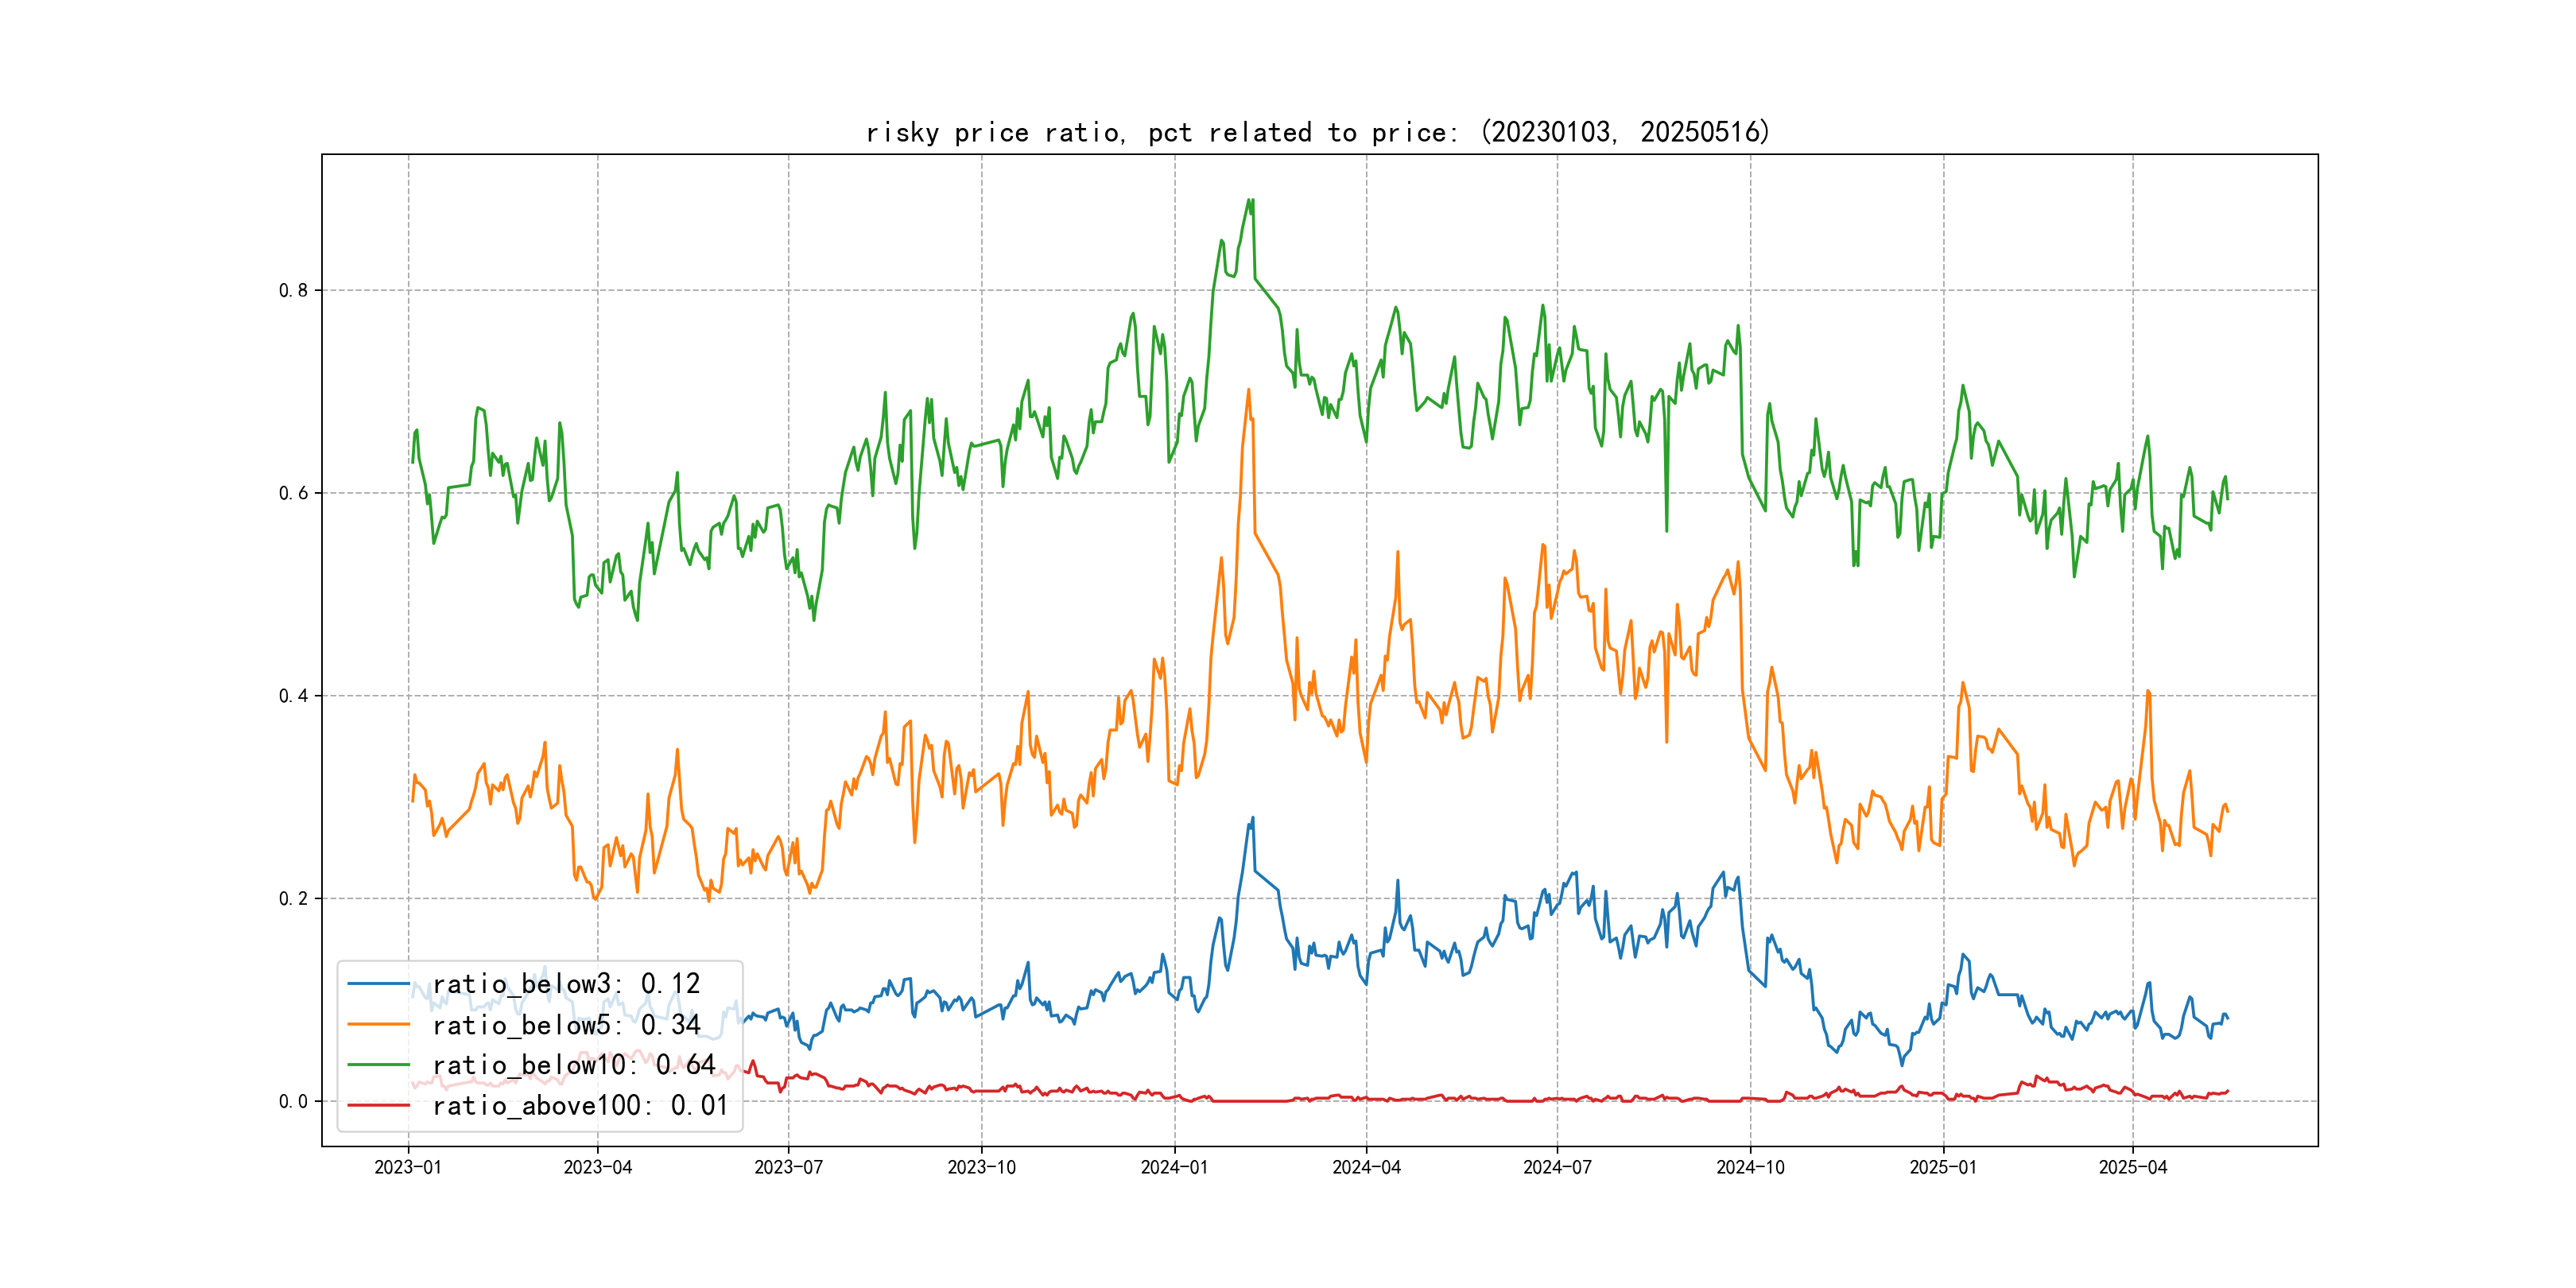This screenshot has height=1288, width=2576.
Task: Click the orange line's highest peak
Action: pyautogui.click(x=1249, y=390)
